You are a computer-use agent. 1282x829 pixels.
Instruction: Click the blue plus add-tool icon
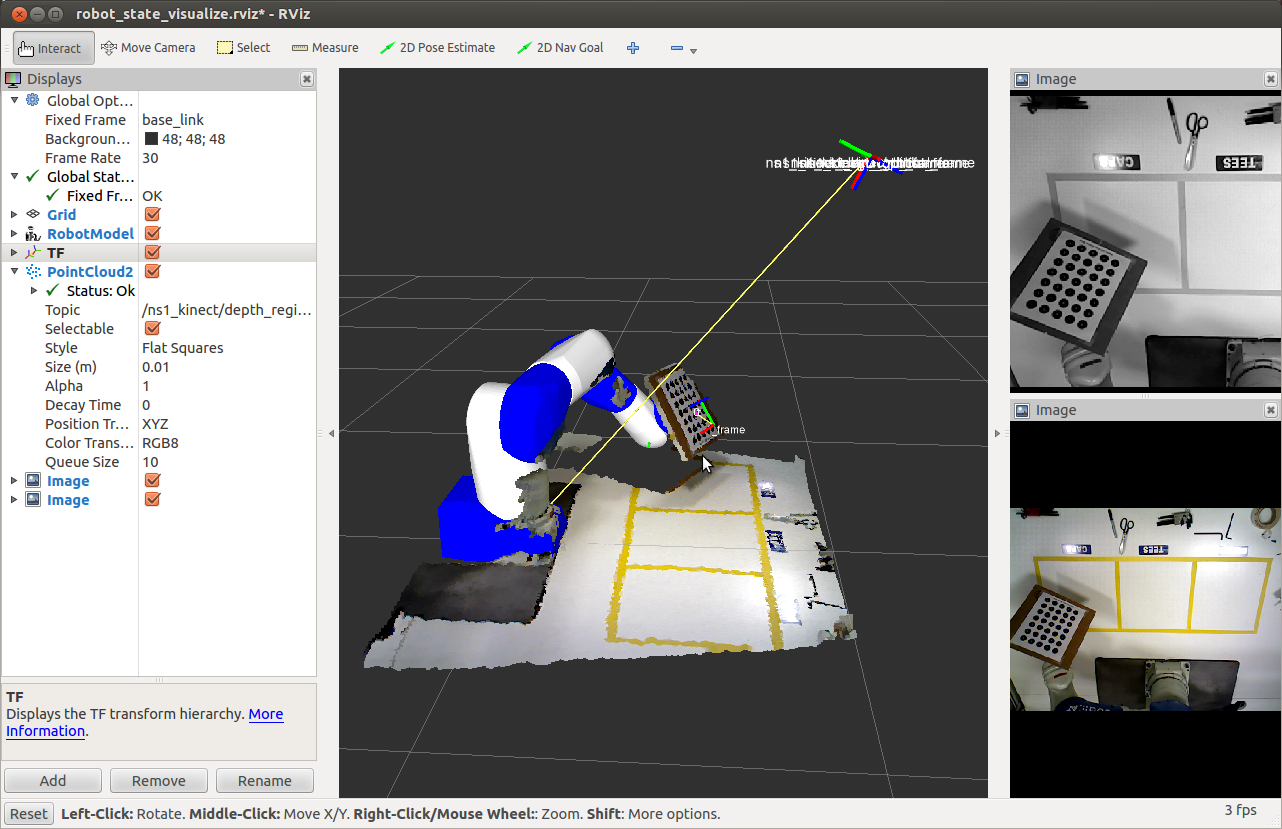[633, 48]
